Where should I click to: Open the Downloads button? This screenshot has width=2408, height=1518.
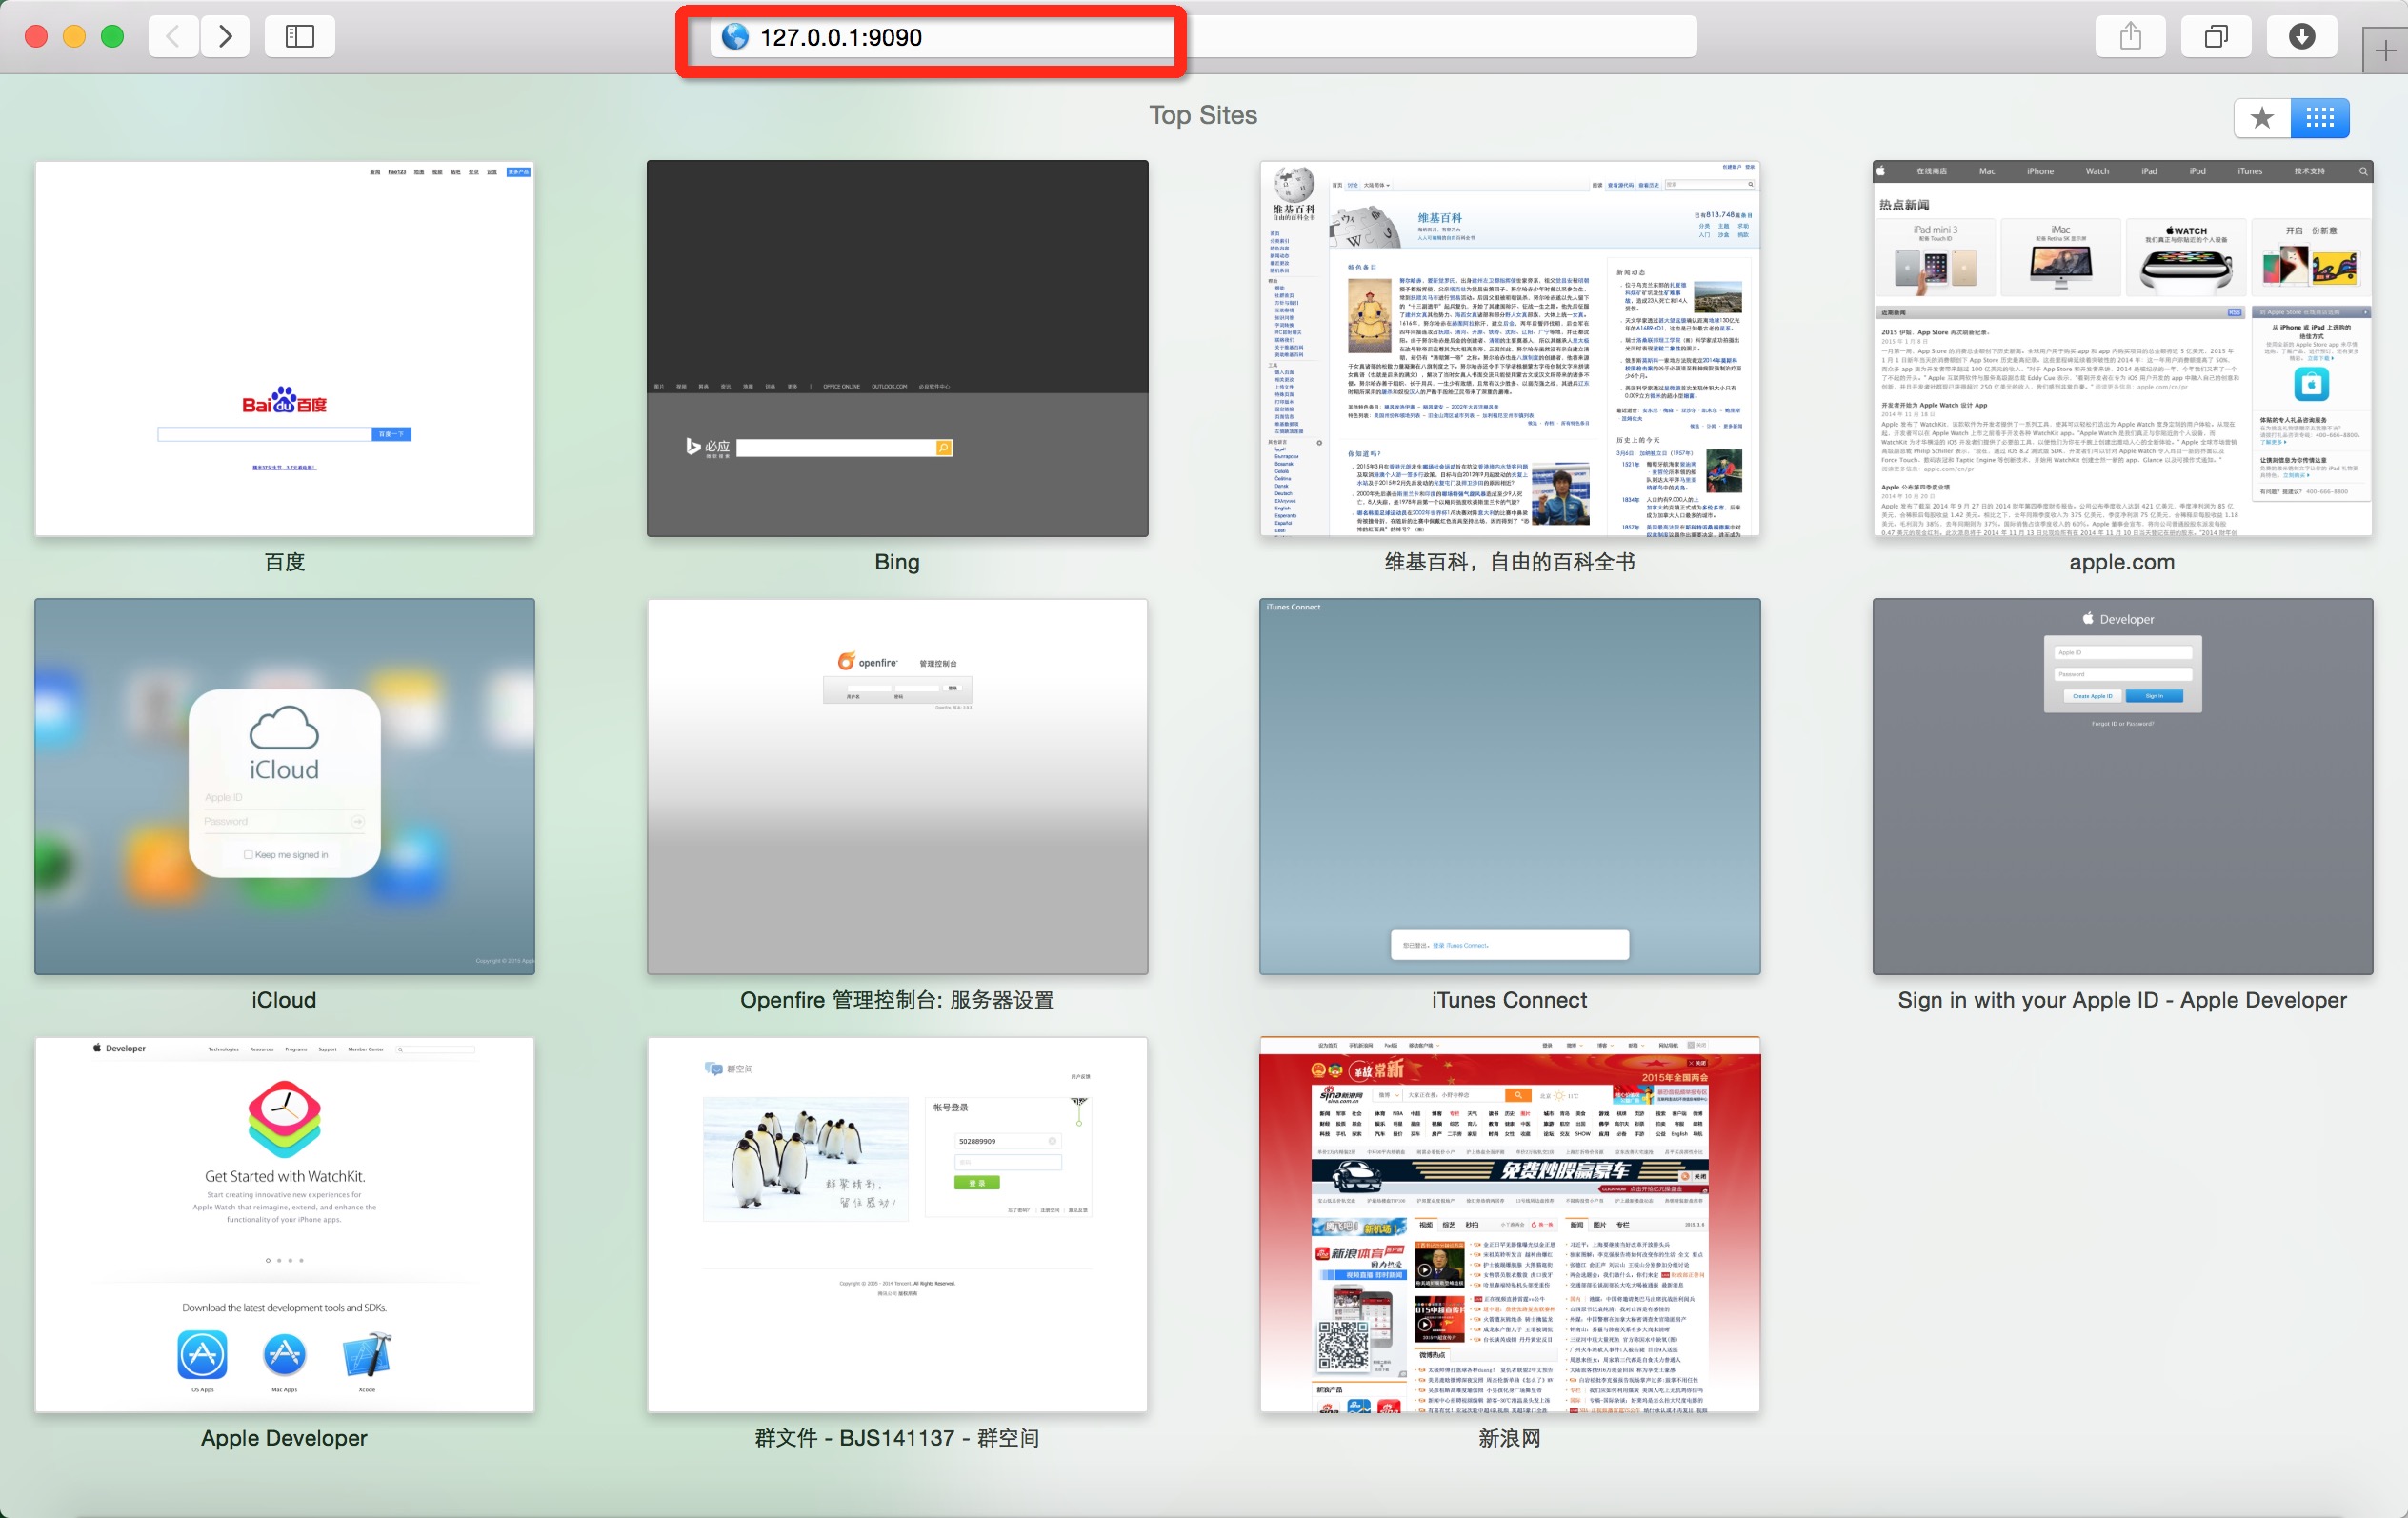pos(2302,37)
